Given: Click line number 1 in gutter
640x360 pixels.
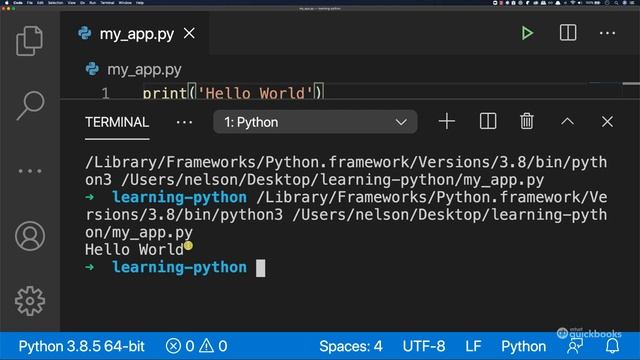Looking at the screenshot, I should 105,93.
